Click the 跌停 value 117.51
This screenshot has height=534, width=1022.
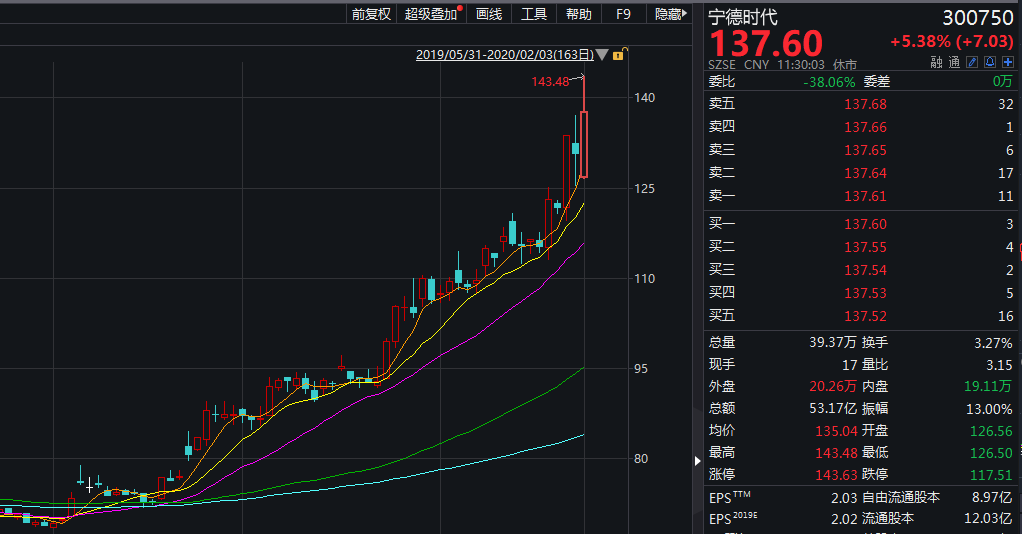coord(991,475)
